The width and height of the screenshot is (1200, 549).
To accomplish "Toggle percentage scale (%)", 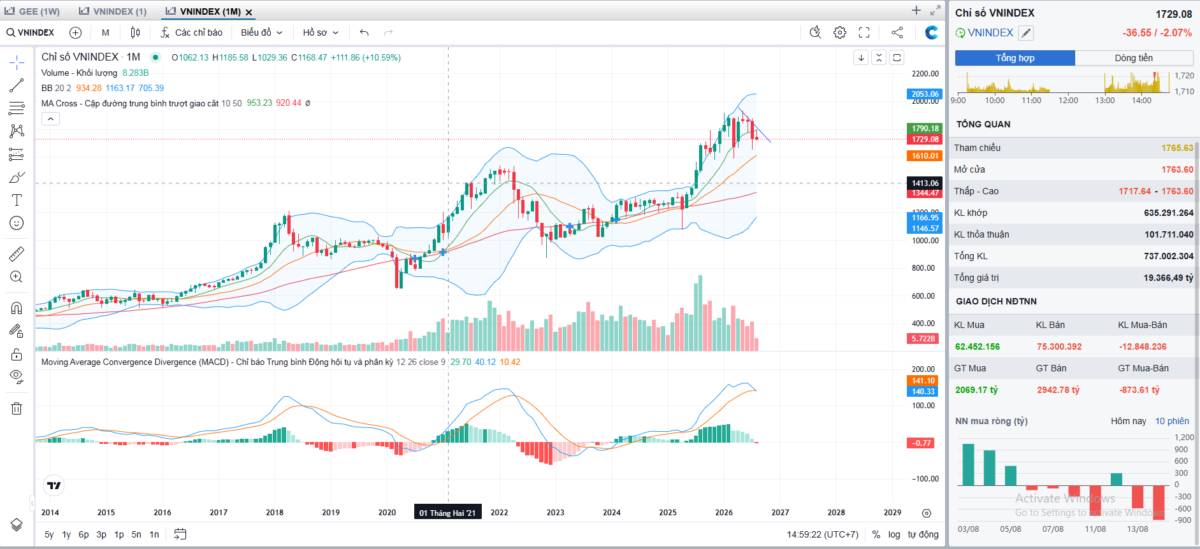I will [x=876, y=535].
